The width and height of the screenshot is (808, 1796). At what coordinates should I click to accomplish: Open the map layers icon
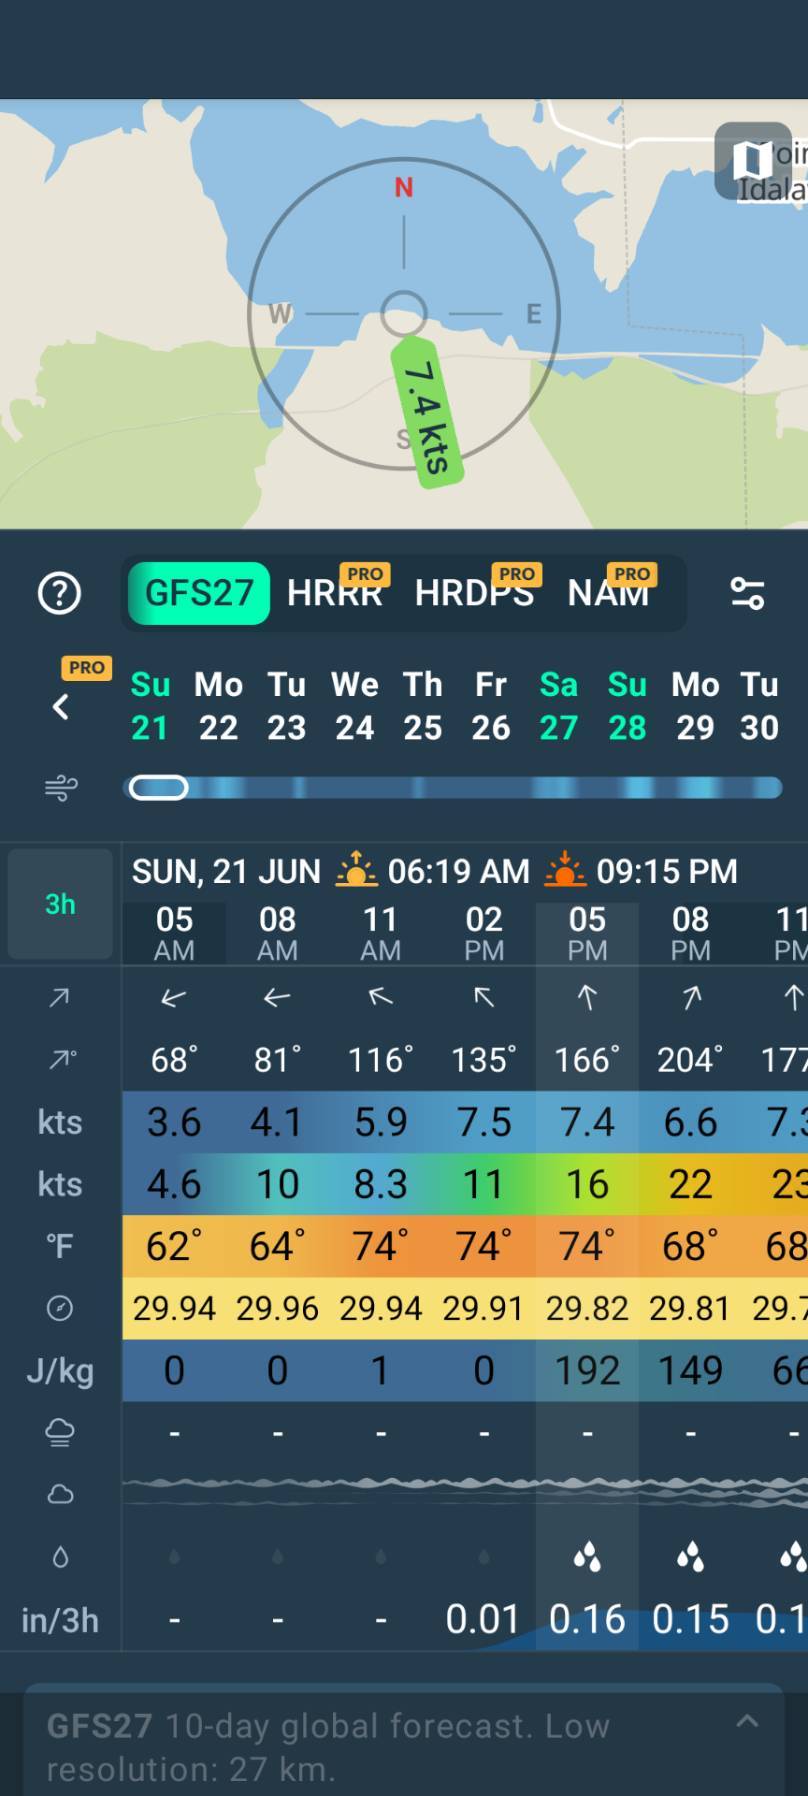coord(753,160)
